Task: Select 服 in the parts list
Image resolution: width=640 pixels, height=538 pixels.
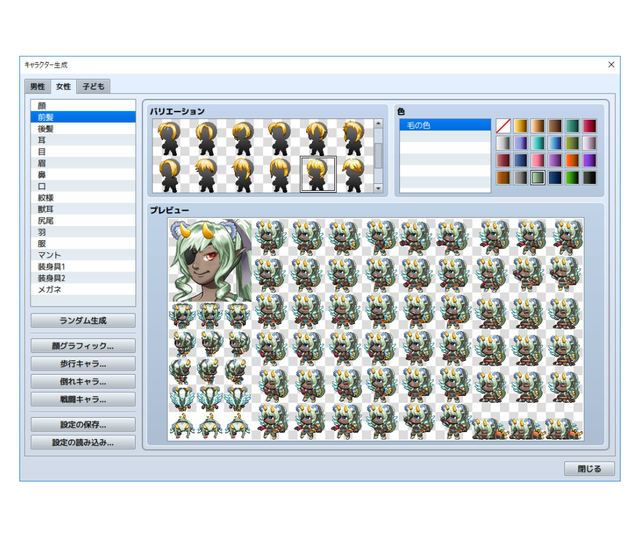Action: [x=83, y=243]
